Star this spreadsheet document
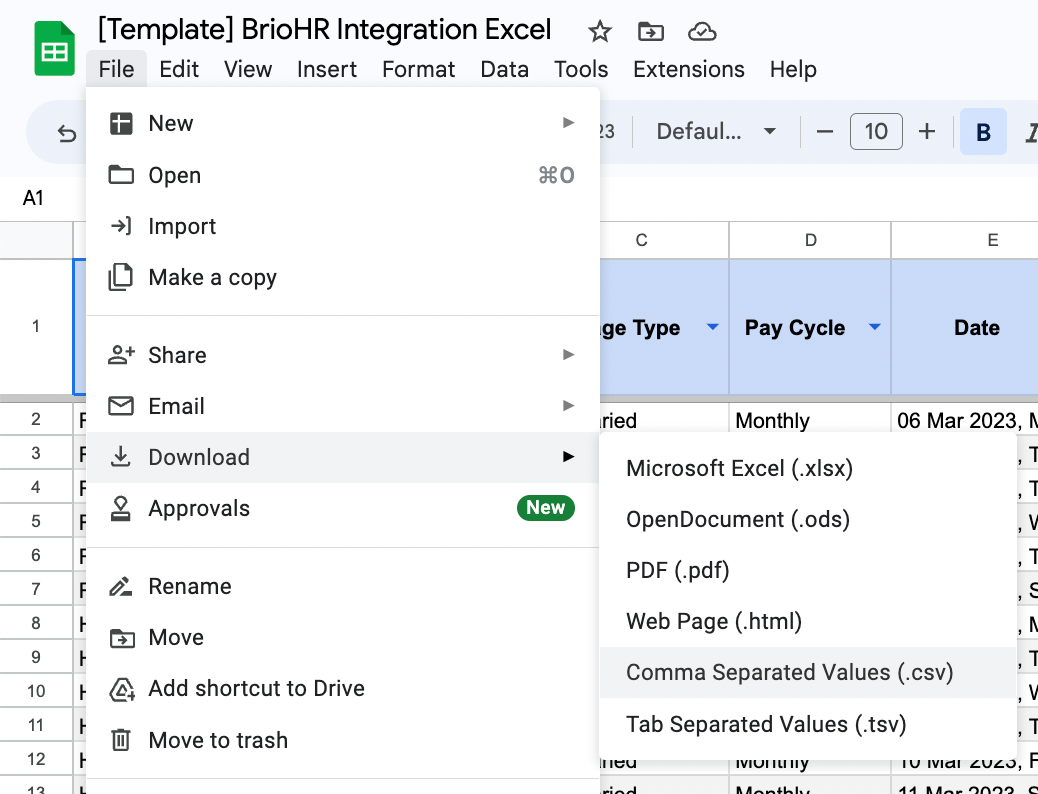Viewport: 1038px width, 794px height. [x=600, y=31]
